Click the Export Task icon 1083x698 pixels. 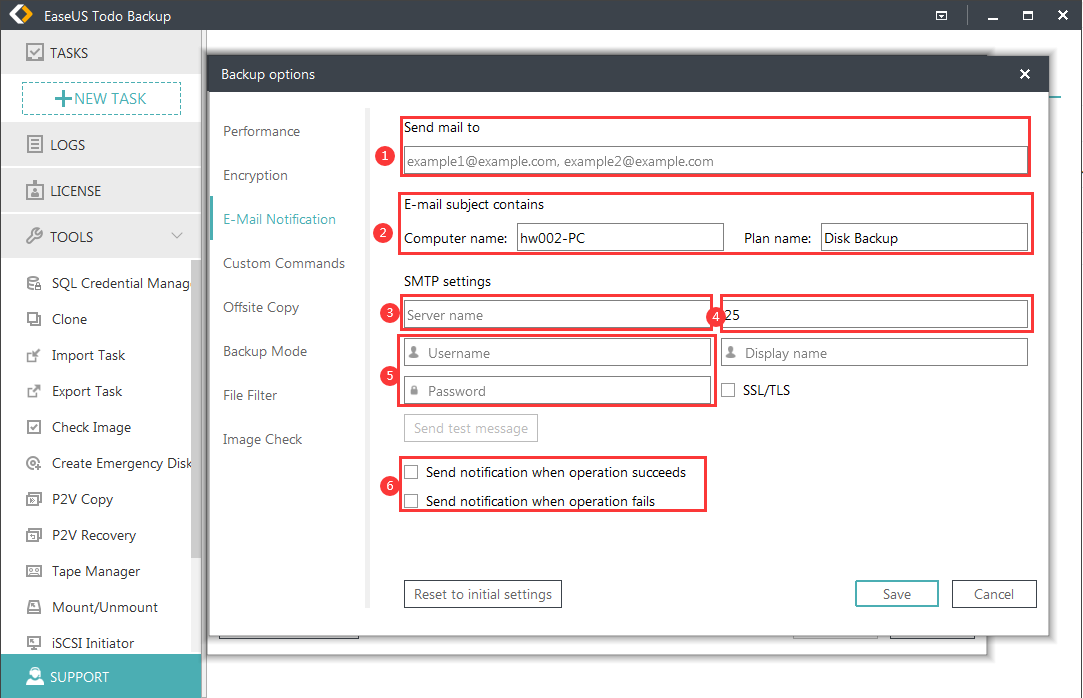pos(34,391)
